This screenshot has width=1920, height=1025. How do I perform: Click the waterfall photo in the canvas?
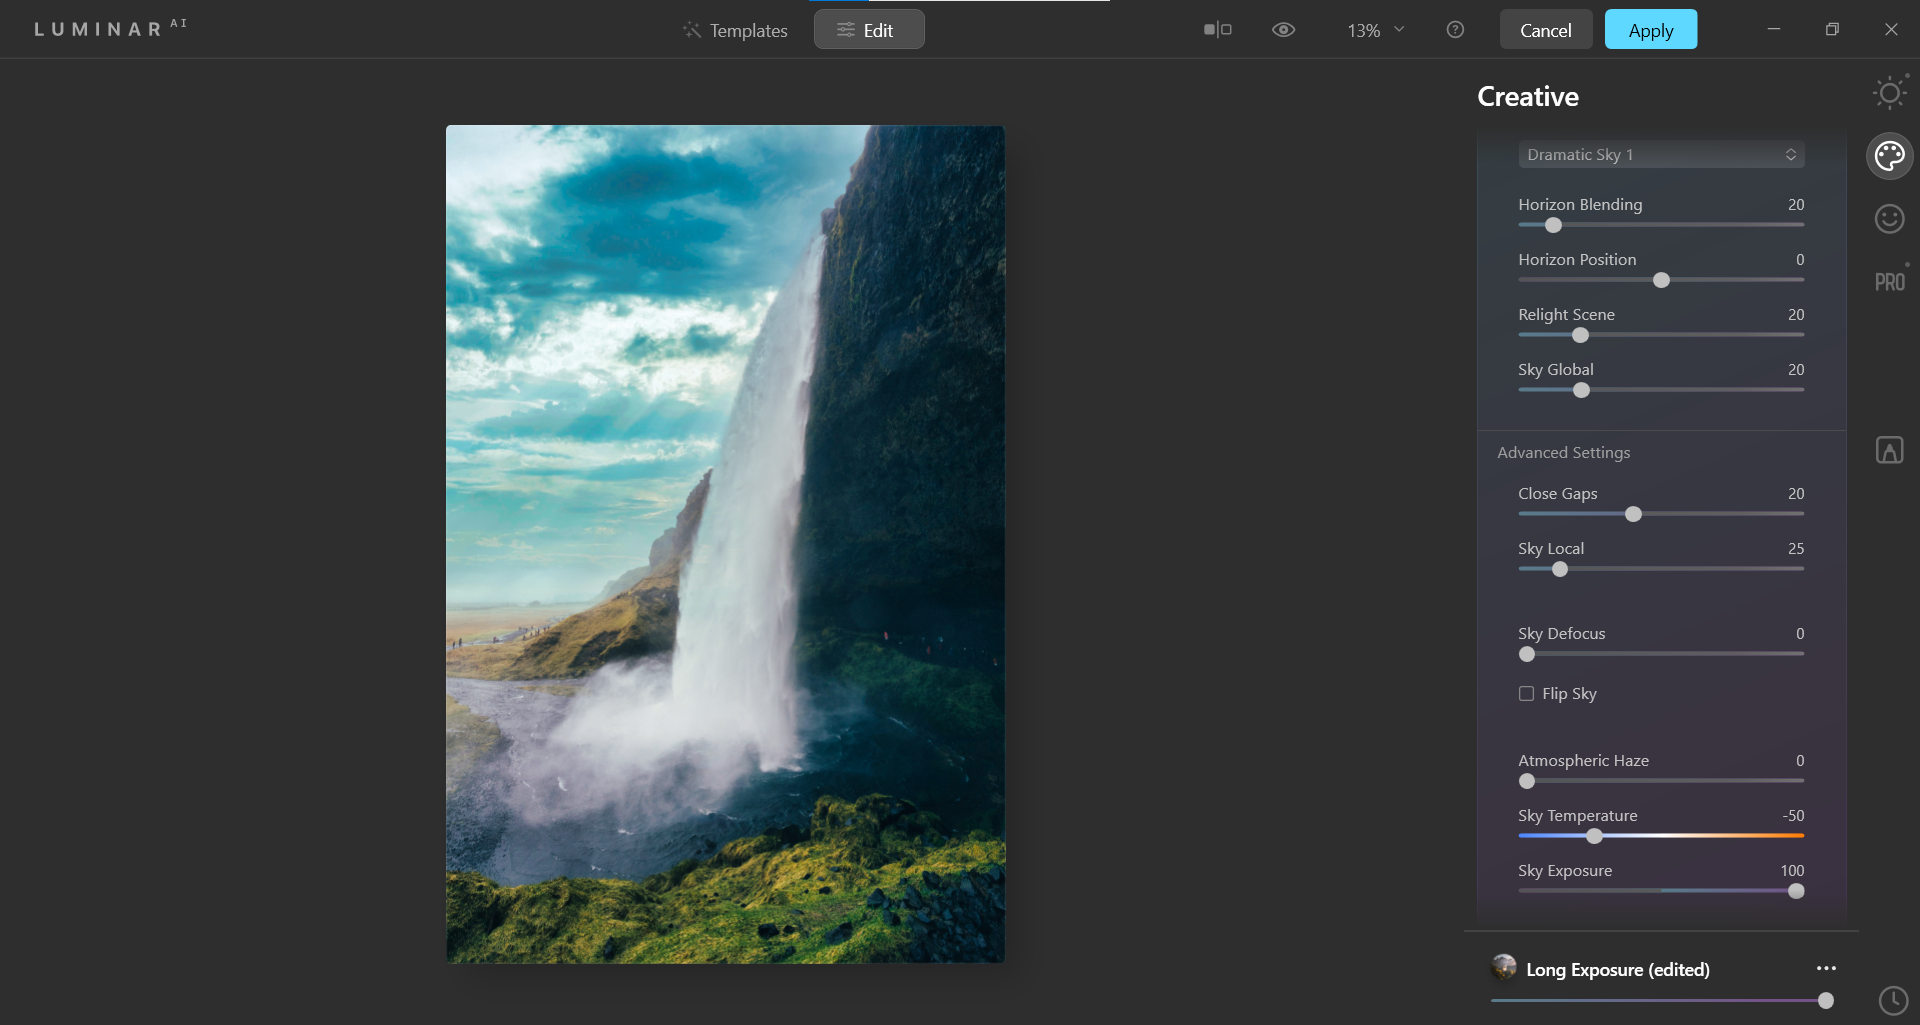pyautogui.click(x=725, y=544)
